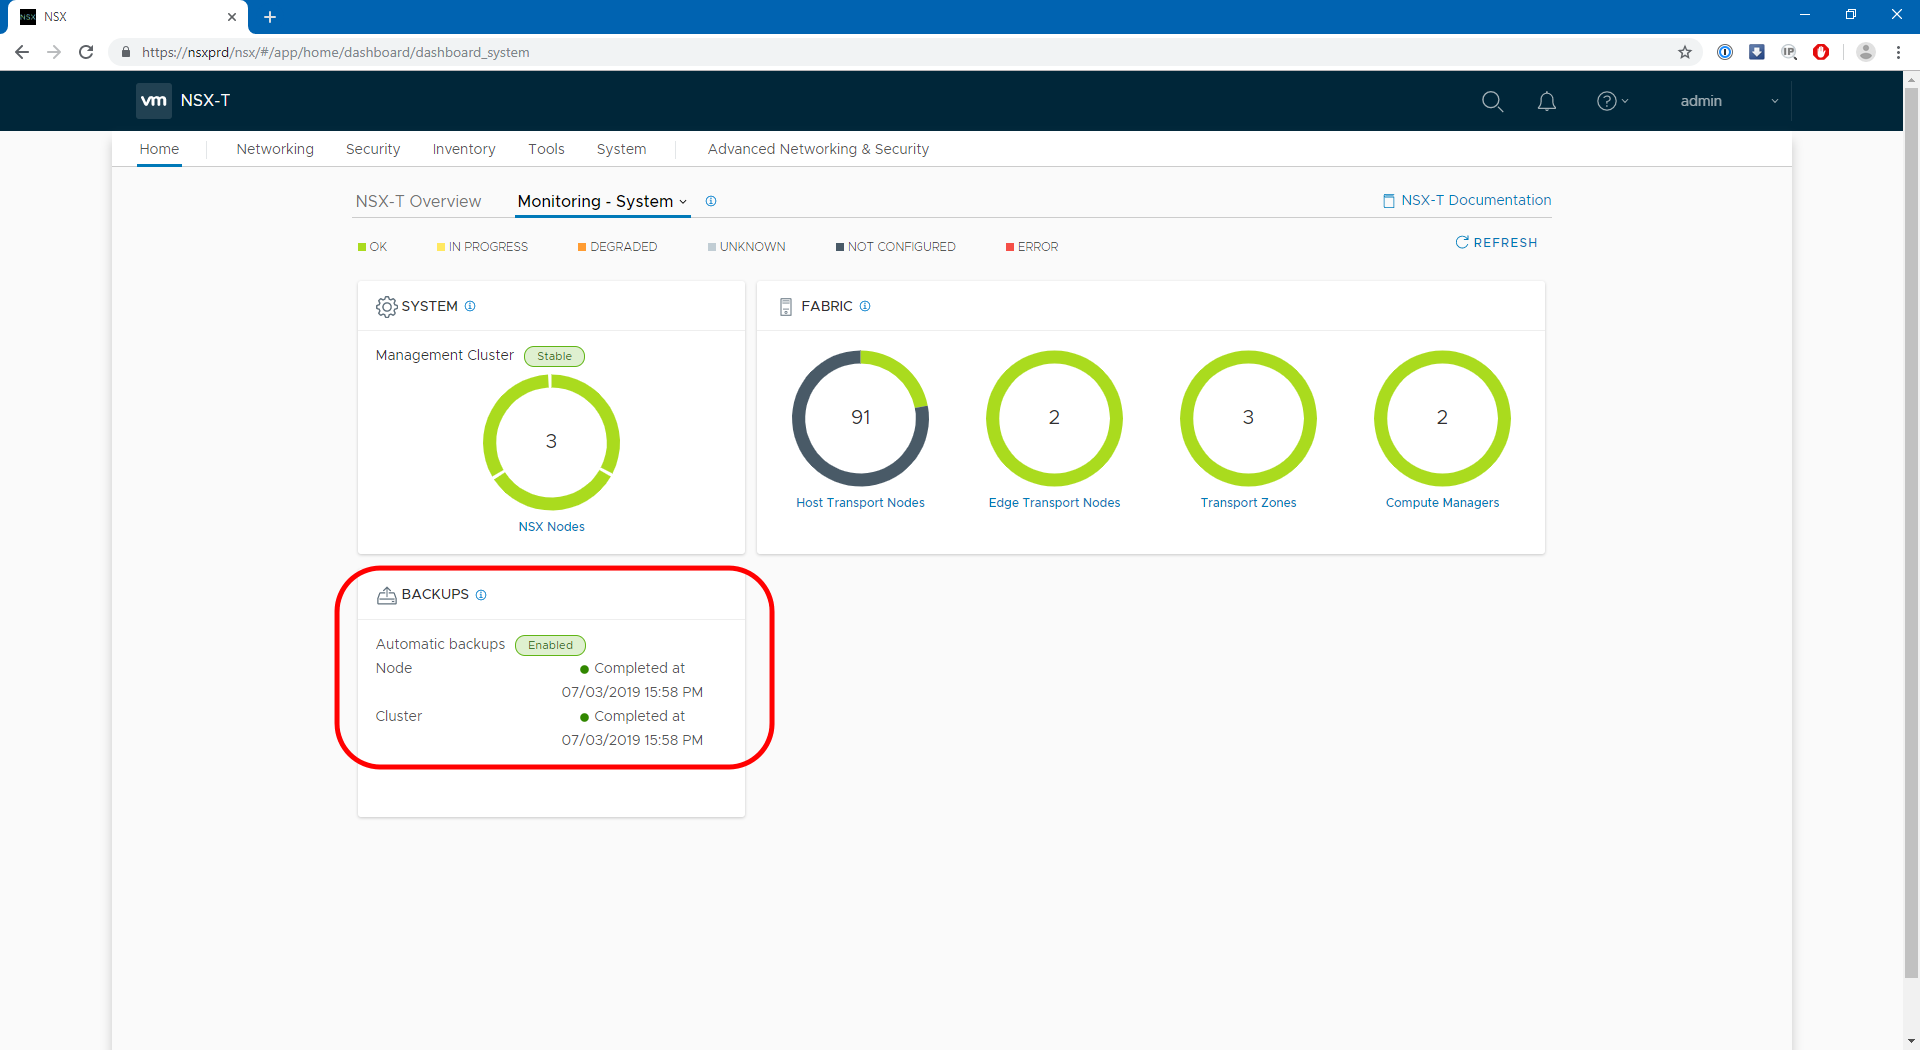This screenshot has height=1050, width=1920.
Task: Open the NSX-T Documentation link
Action: pyautogui.click(x=1467, y=200)
